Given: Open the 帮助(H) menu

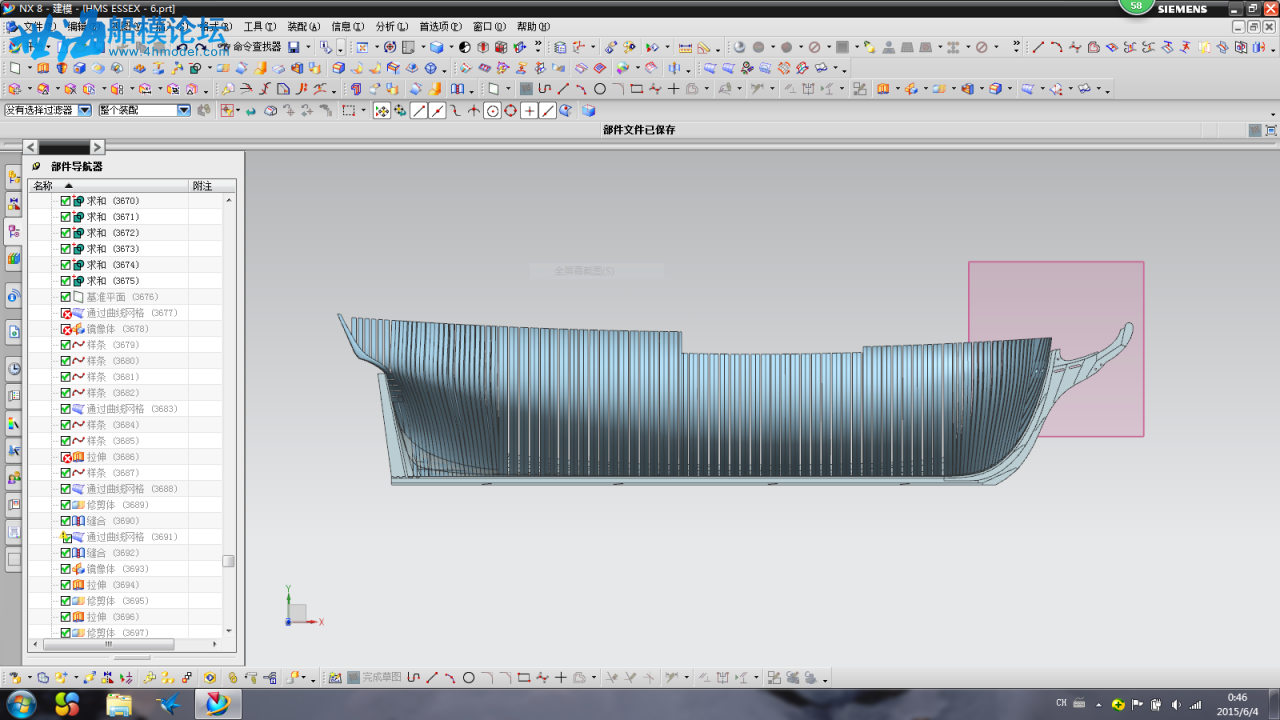Looking at the screenshot, I should click(533, 27).
